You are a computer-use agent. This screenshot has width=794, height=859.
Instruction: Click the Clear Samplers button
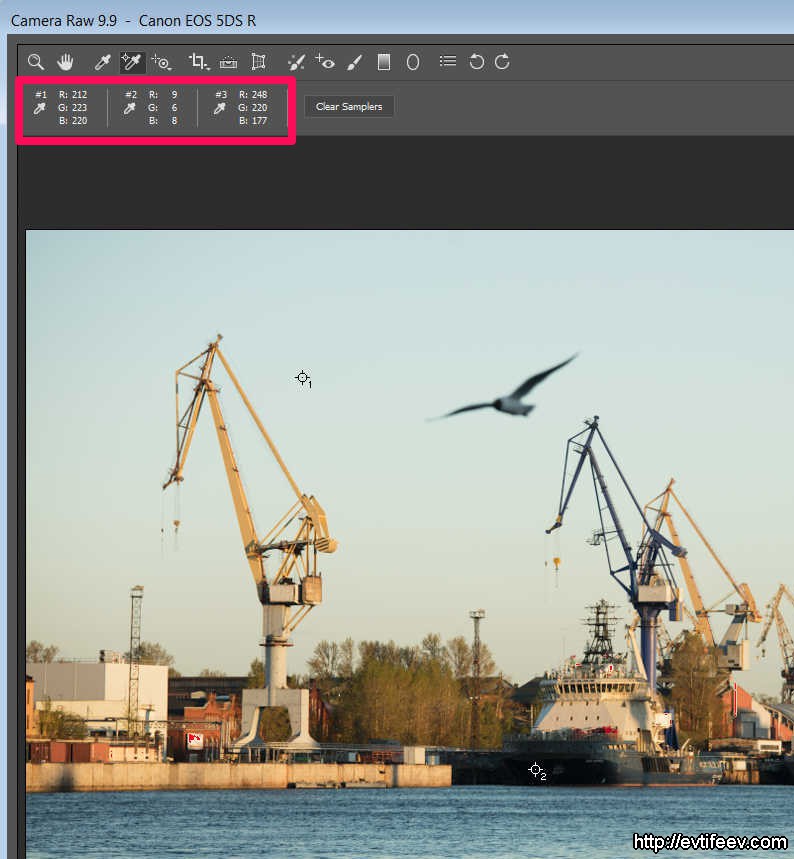tap(349, 106)
